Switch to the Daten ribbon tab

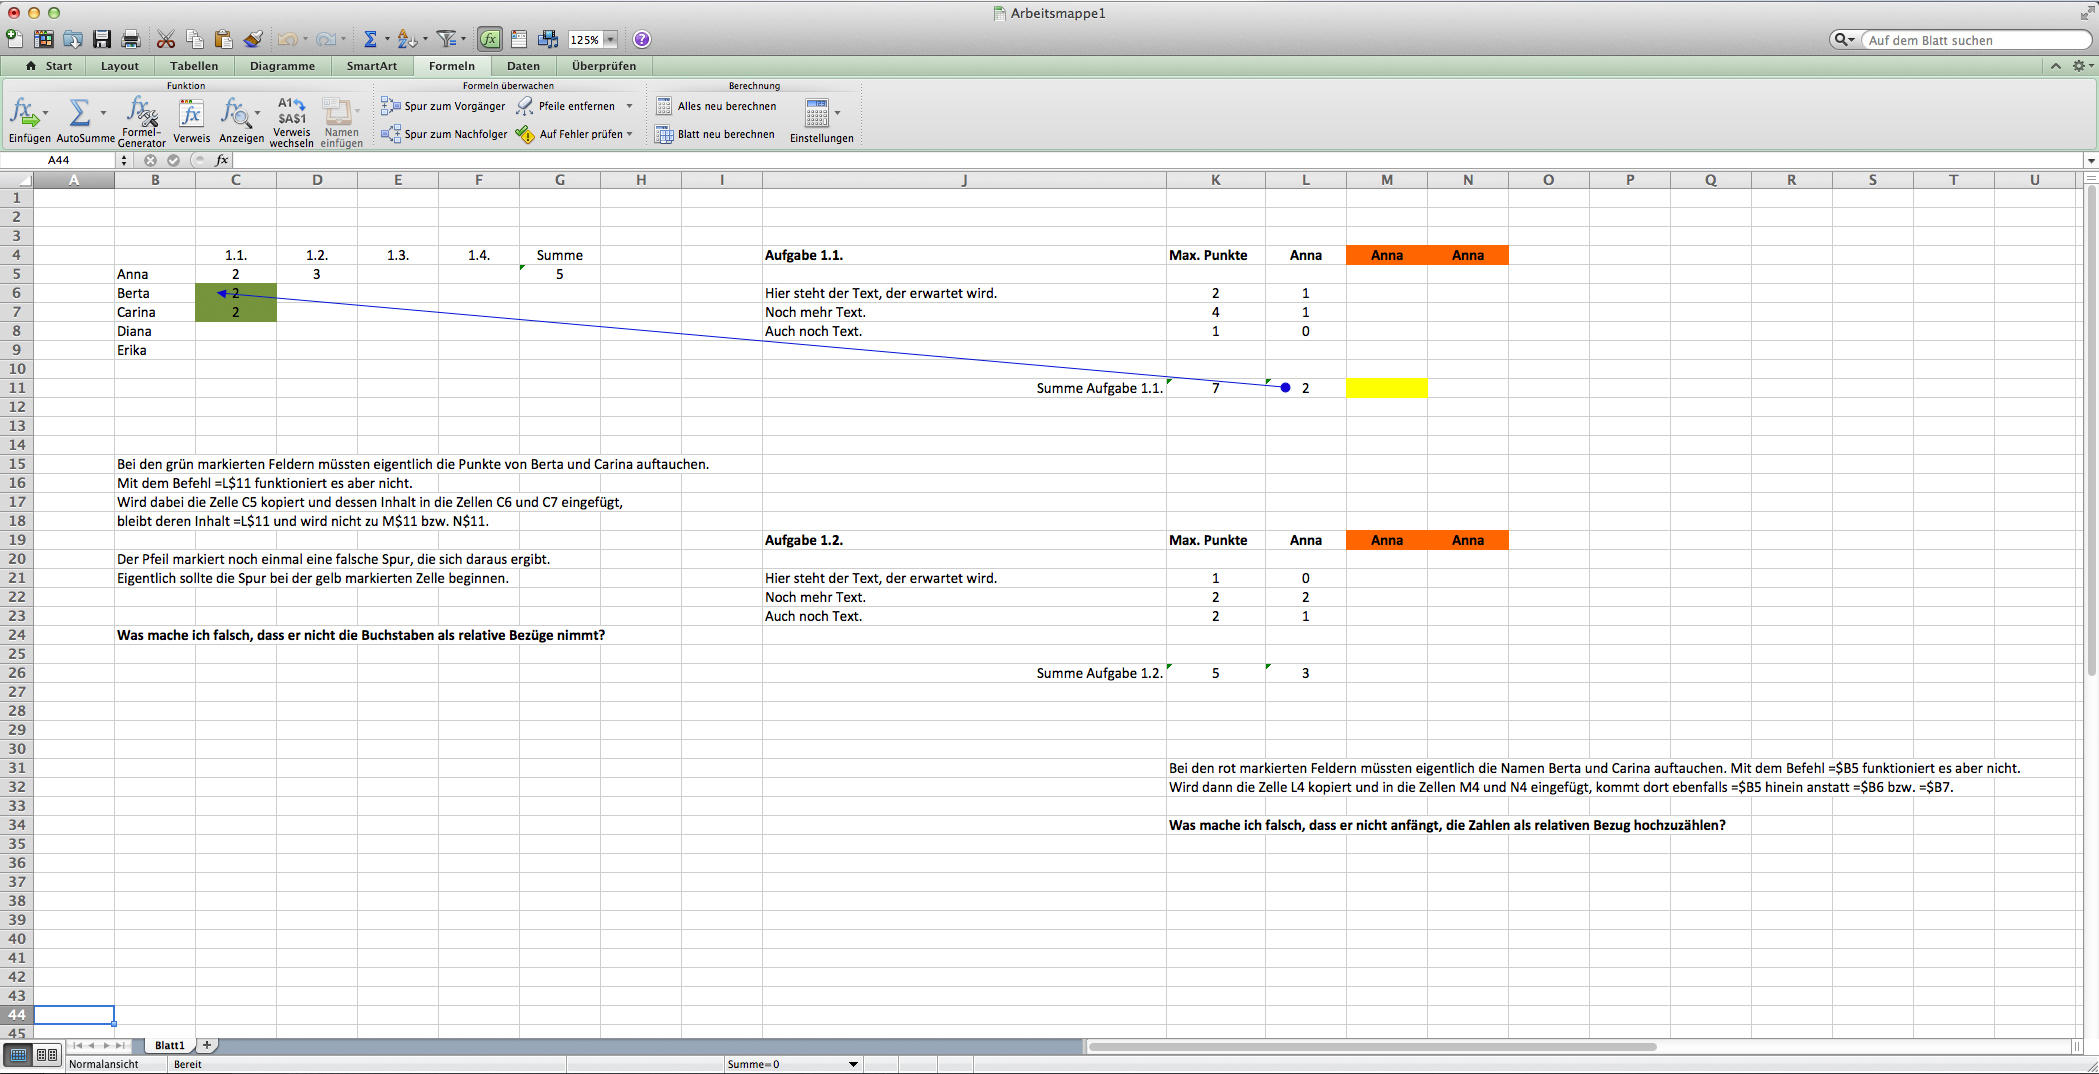(523, 66)
